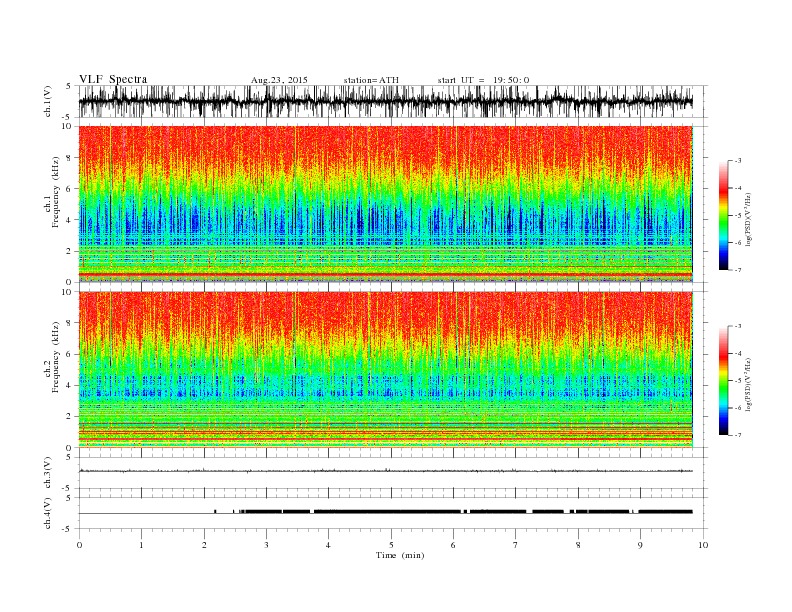Viewport: 792px width, 612px height.
Task: Select the "ch.3(V)" axis label
Action: pos(48,472)
